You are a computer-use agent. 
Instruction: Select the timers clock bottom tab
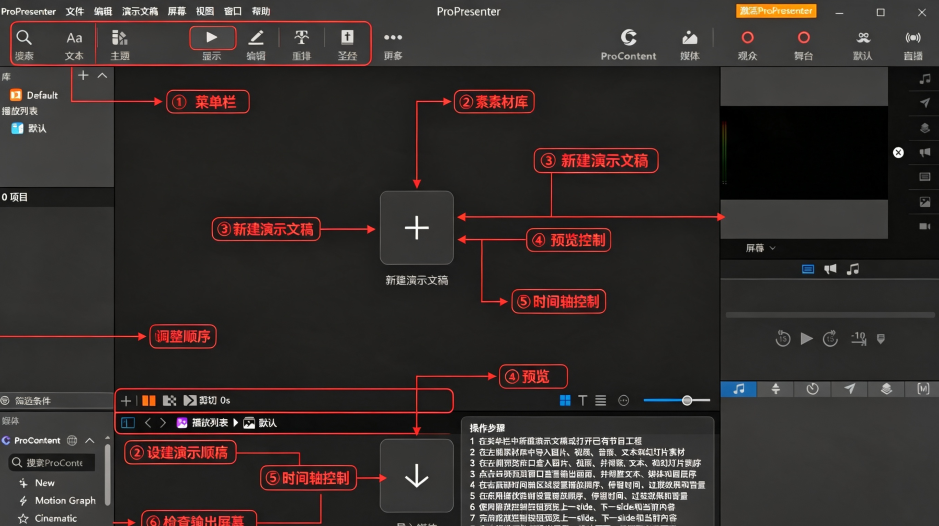812,389
